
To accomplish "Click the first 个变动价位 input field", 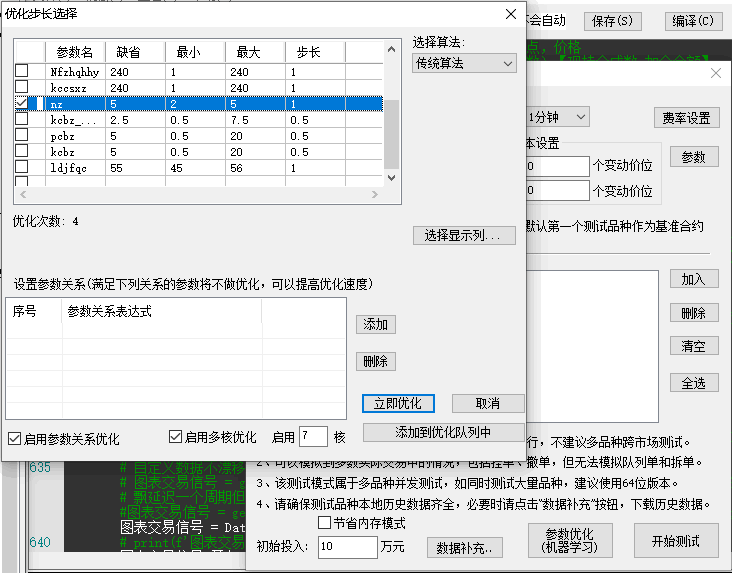I will (558, 166).
